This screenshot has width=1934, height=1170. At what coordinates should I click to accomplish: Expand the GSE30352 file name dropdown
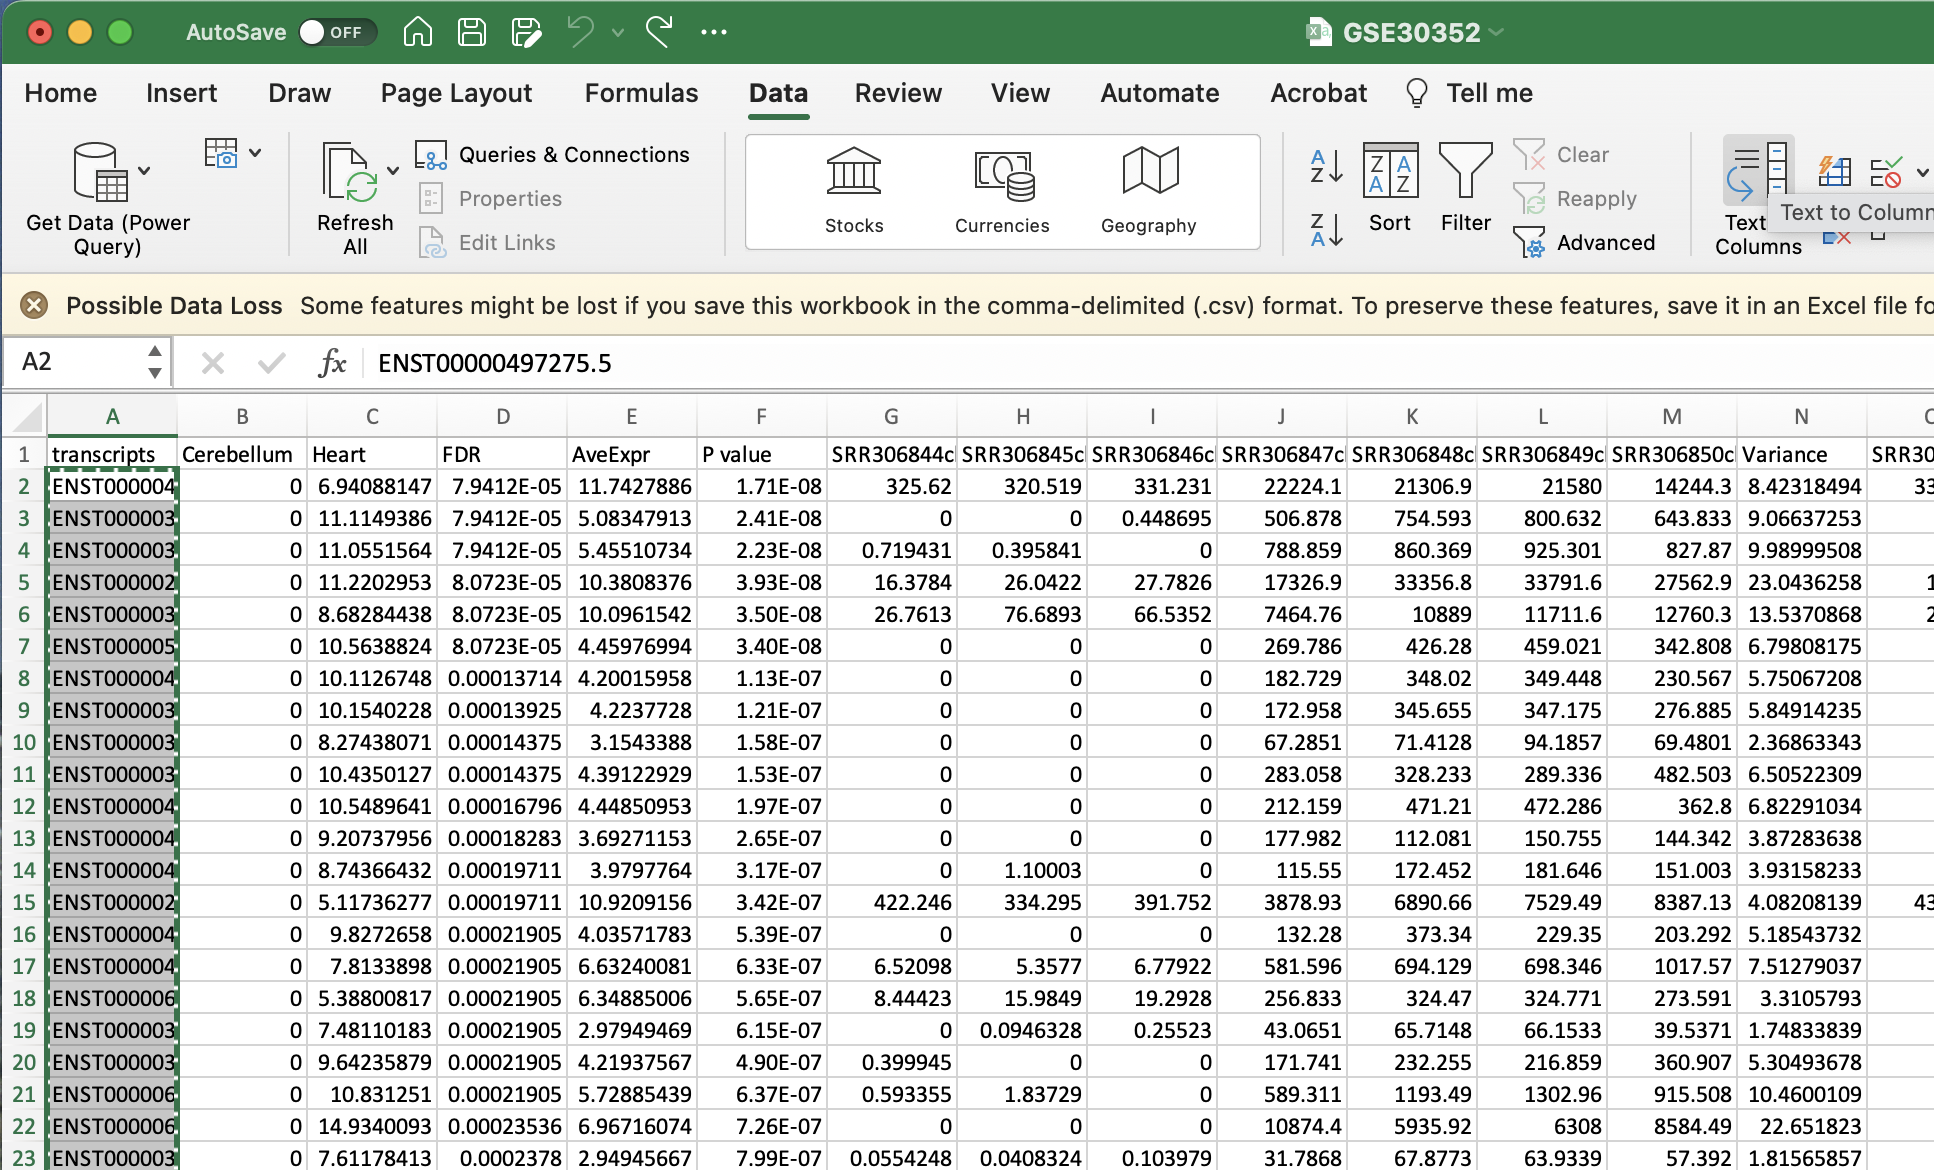point(1497,32)
